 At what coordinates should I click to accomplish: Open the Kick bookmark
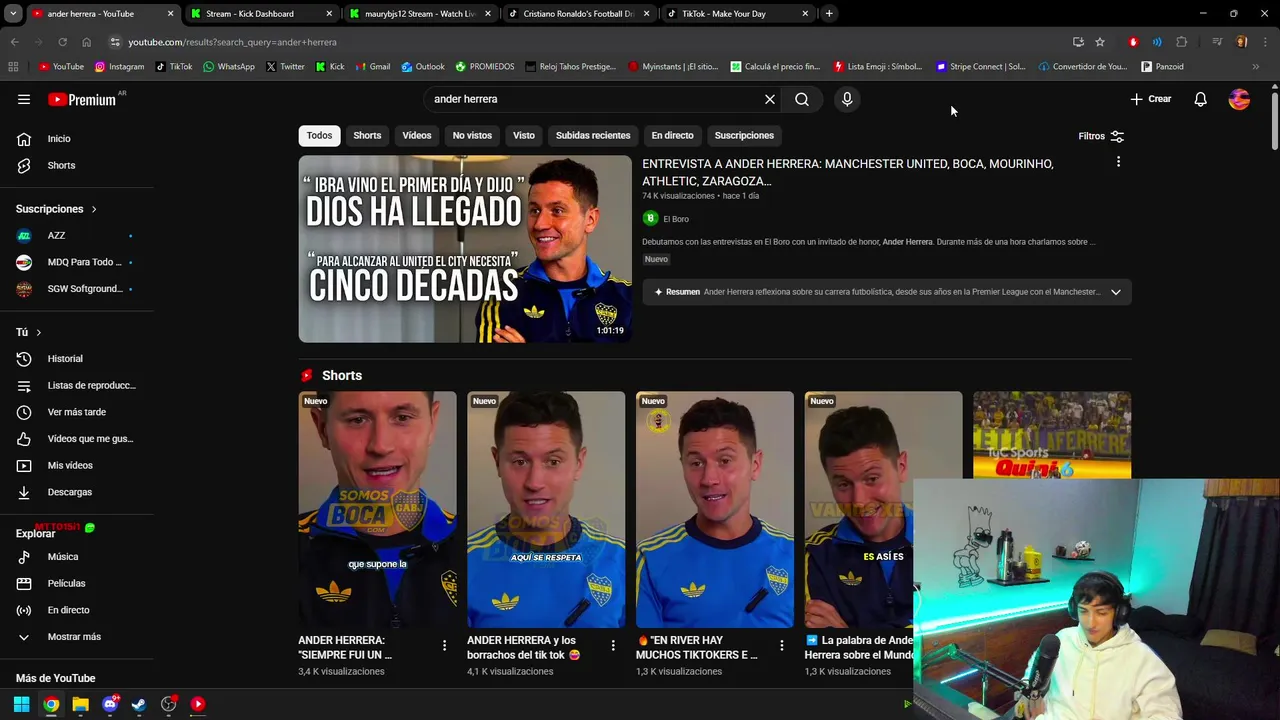[330, 67]
